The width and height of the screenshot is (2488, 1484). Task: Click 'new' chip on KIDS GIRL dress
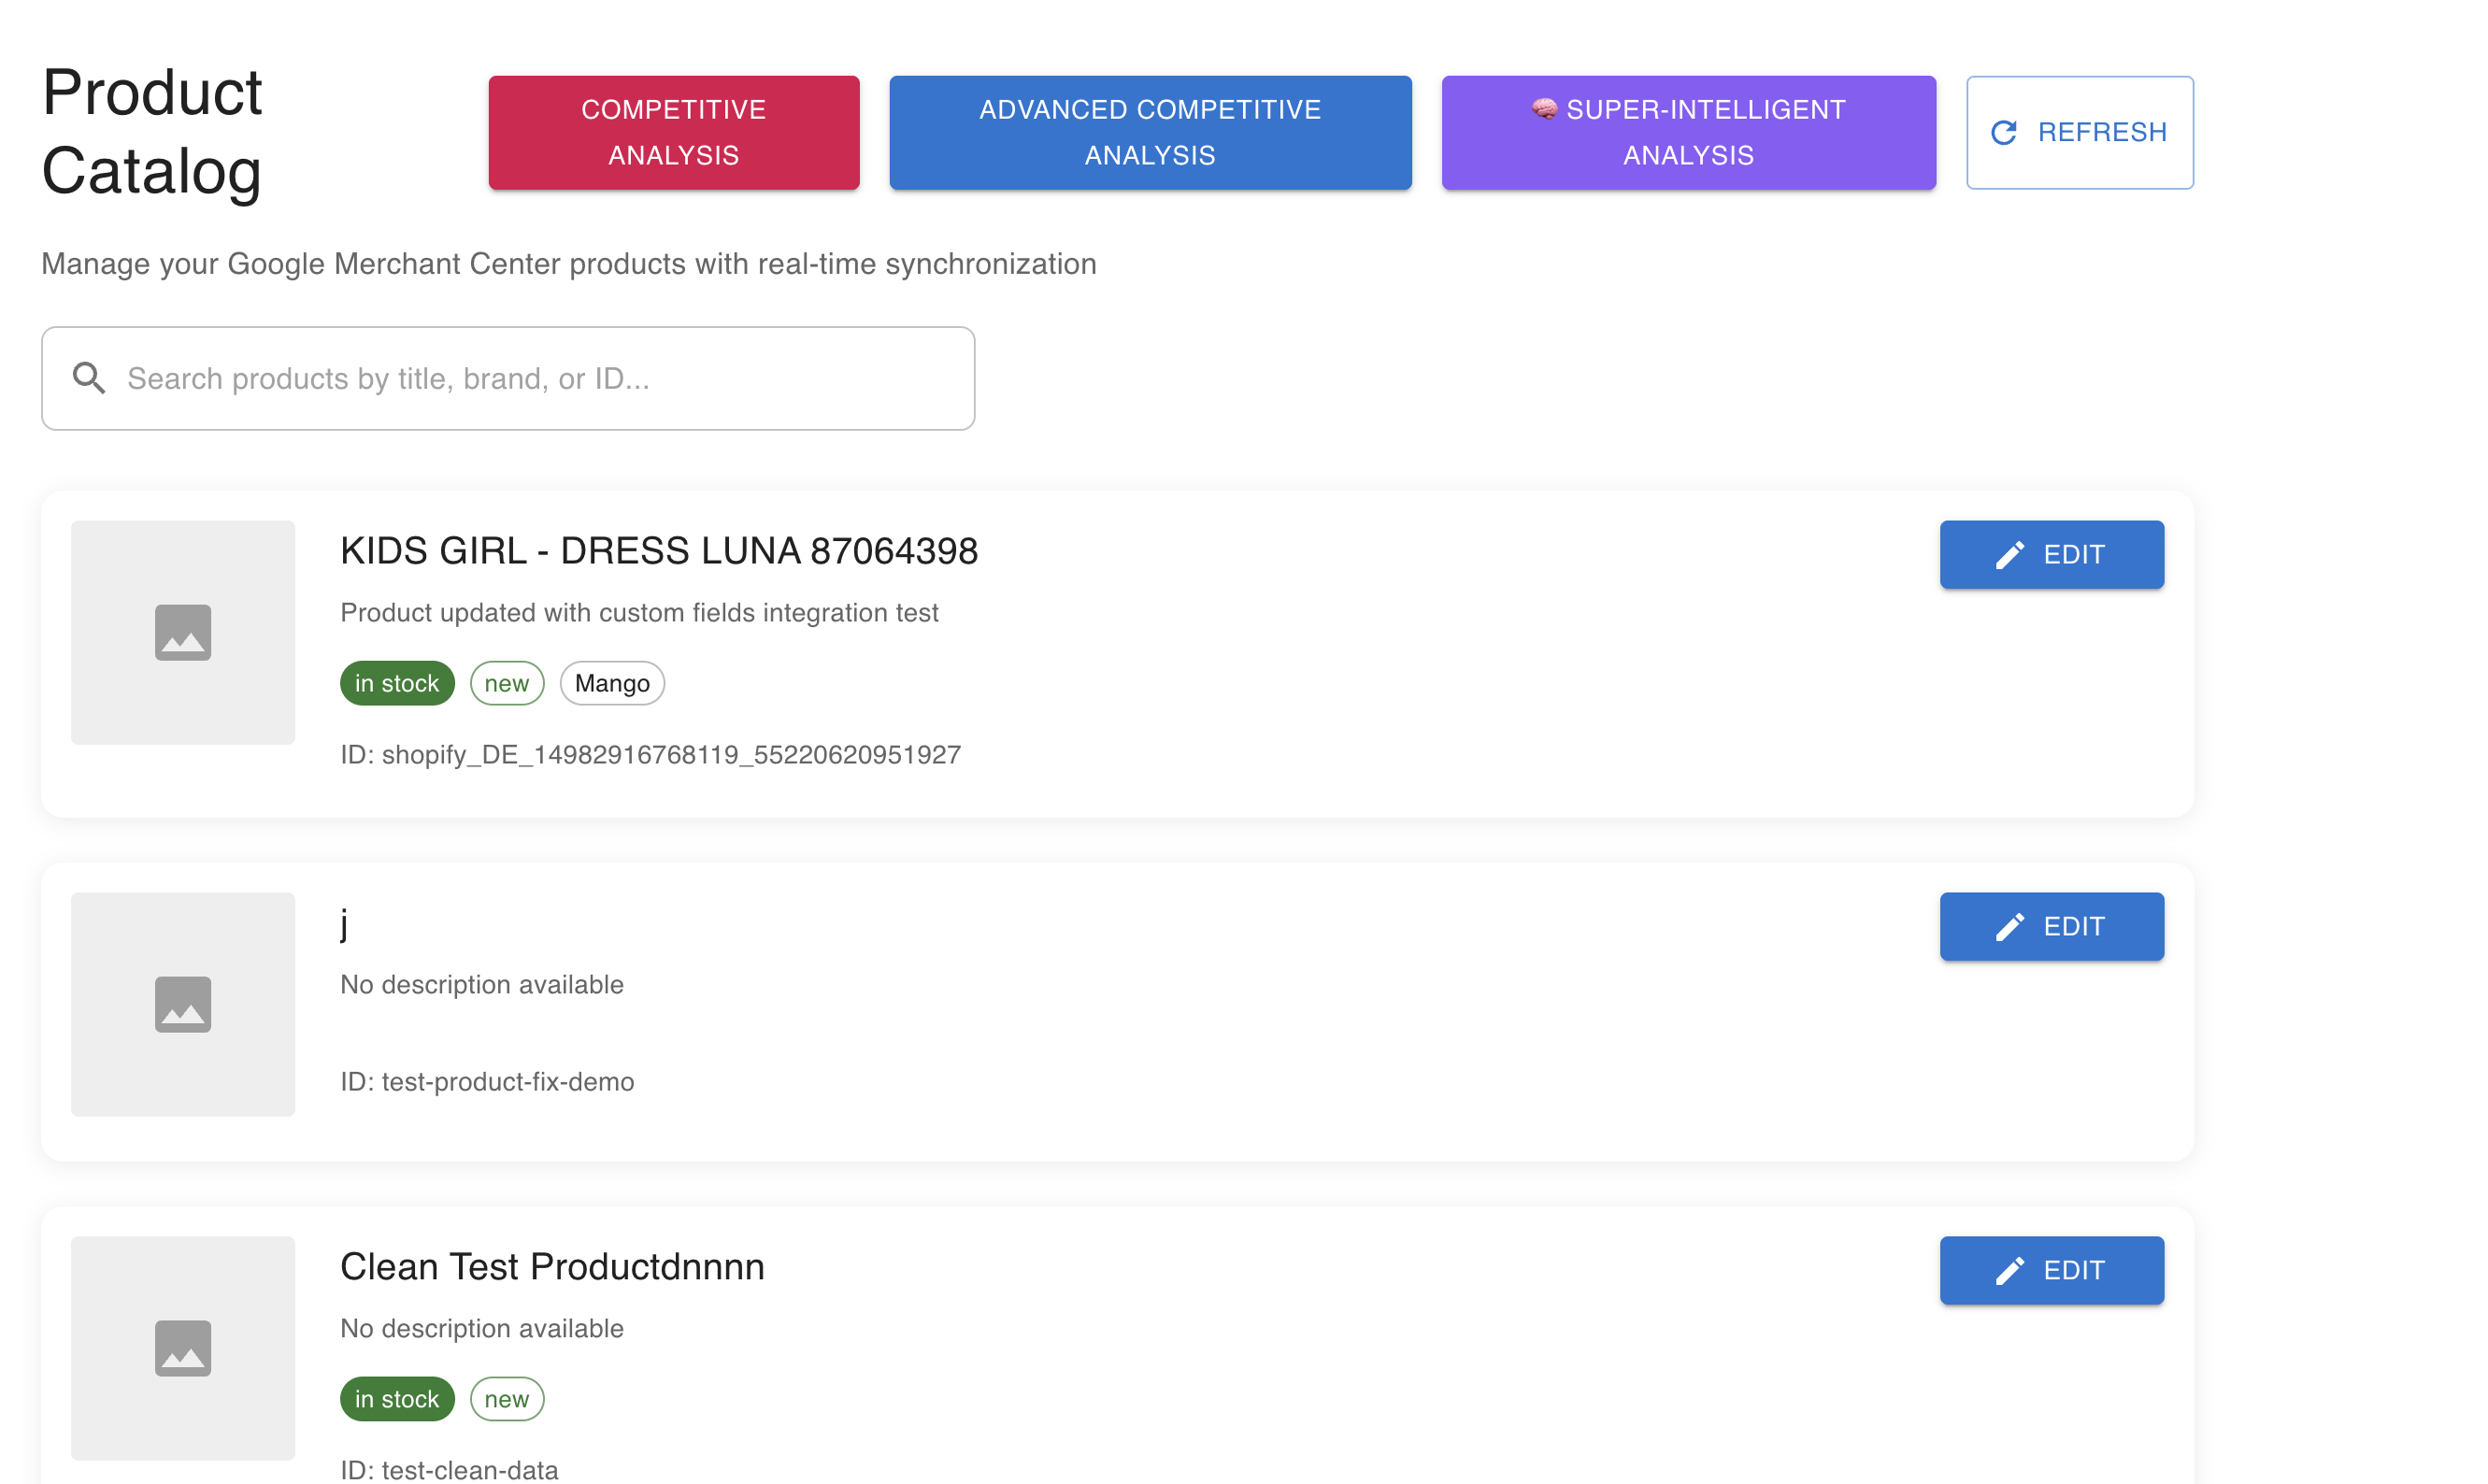[507, 684]
